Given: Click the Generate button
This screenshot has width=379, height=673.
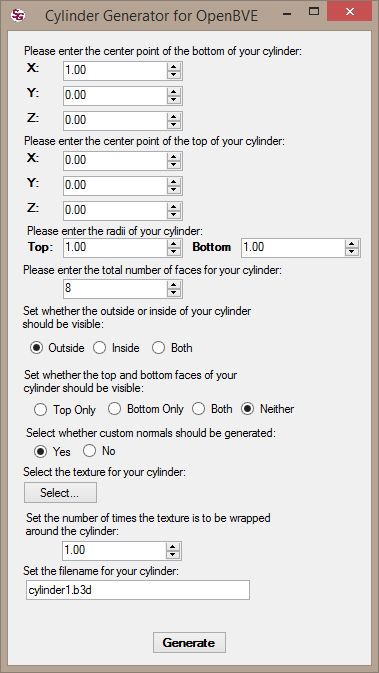Looking at the screenshot, I should [189, 643].
